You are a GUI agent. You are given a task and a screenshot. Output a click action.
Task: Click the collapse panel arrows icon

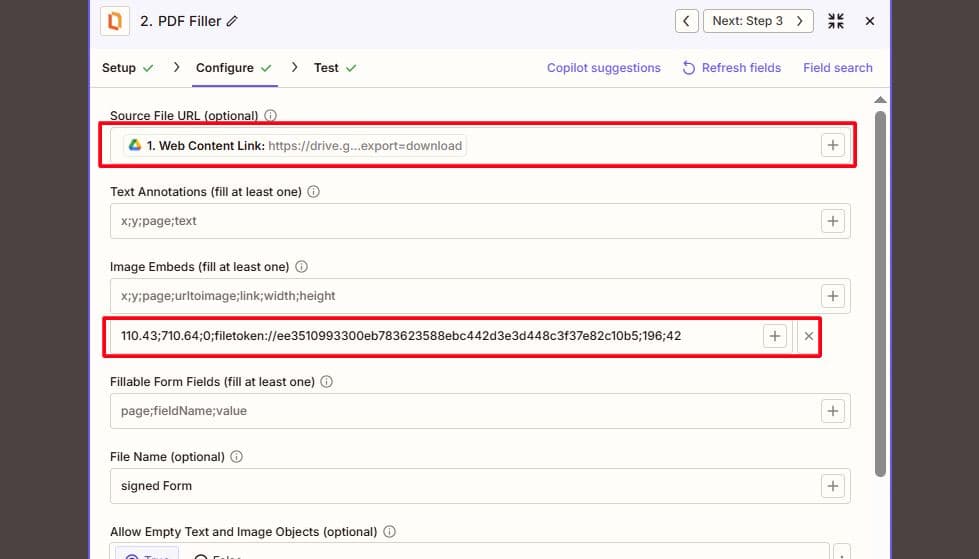pyautogui.click(x=836, y=21)
